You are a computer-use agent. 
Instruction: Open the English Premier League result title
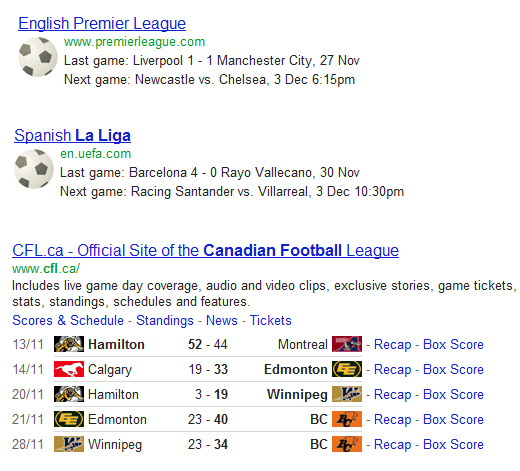(x=102, y=24)
